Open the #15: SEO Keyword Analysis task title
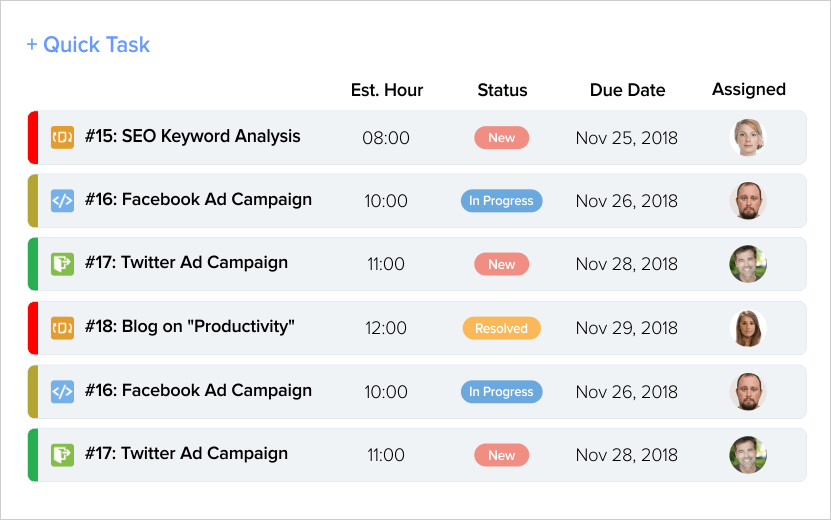This screenshot has height=520, width=831. click(x=193, y=136)
